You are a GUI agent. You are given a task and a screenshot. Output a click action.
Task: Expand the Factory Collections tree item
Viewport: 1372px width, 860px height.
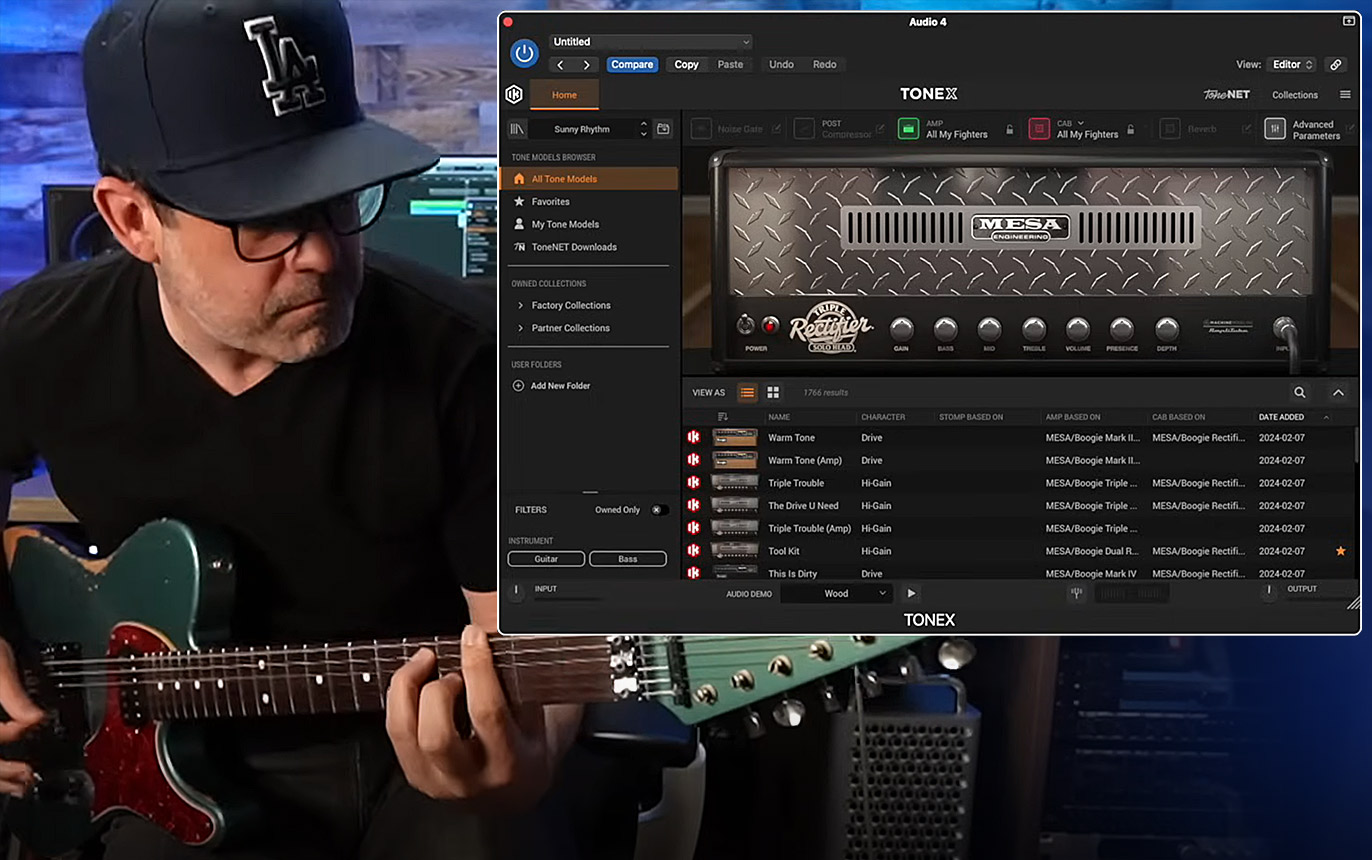point(520,306)
